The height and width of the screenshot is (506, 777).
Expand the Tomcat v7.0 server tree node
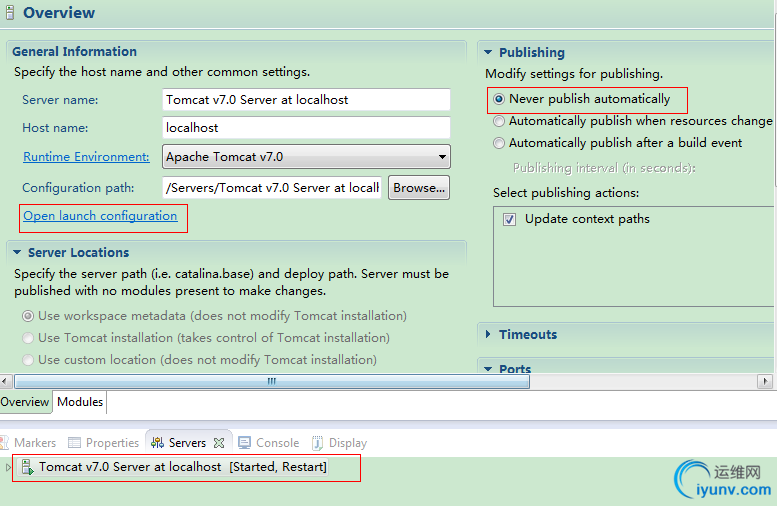tap(7, 467)
